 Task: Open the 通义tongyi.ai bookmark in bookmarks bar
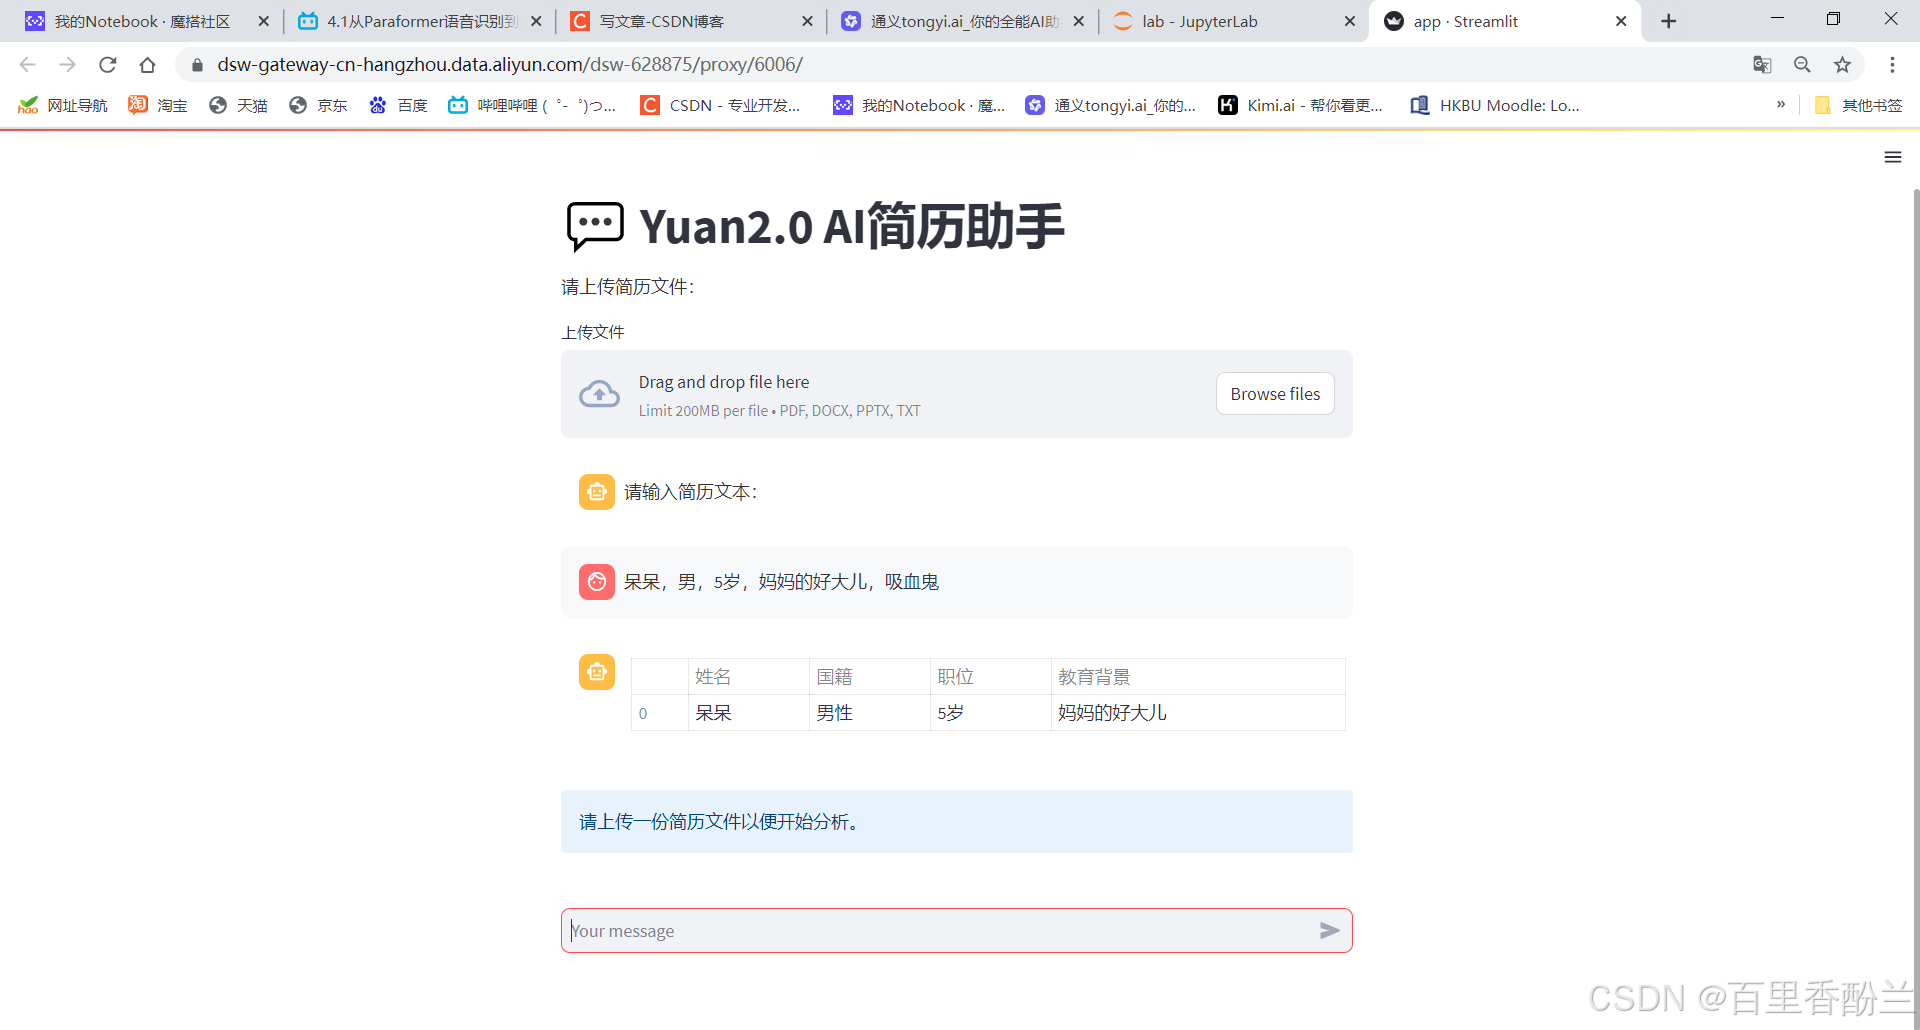click(x=1111, y=105)
